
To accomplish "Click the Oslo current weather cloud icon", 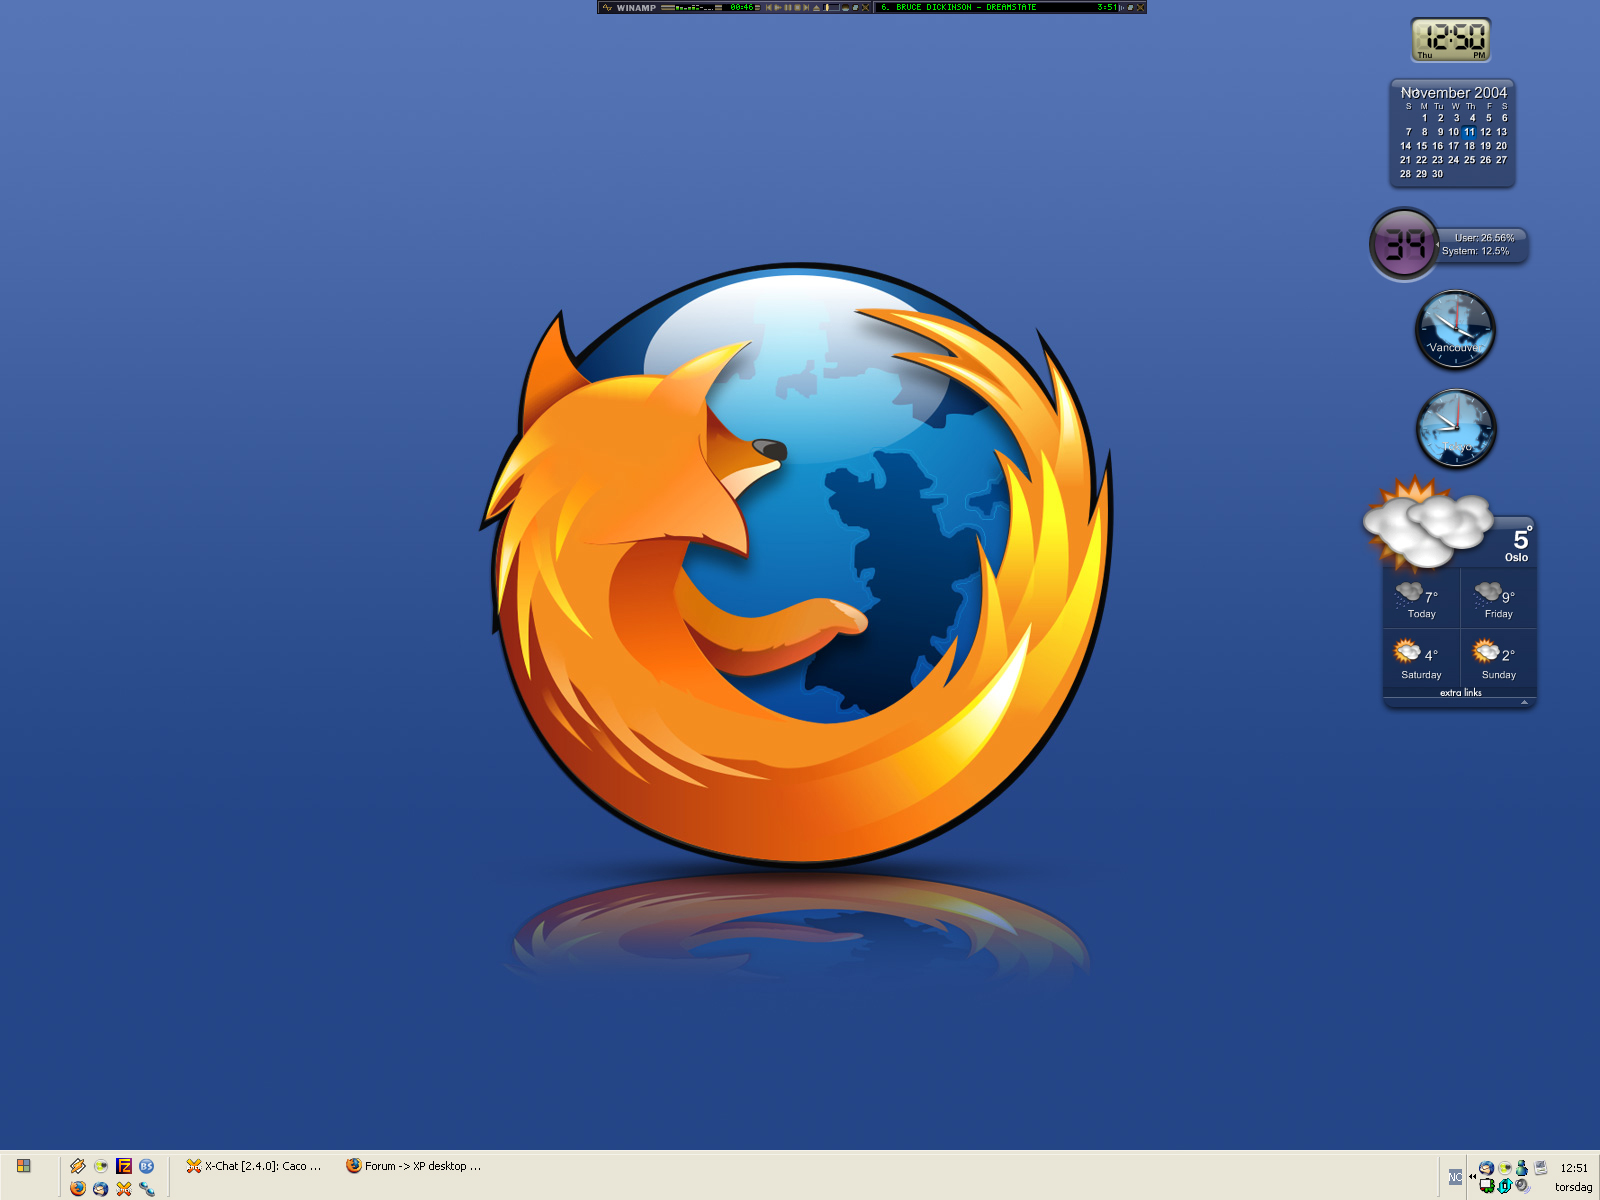I will point(1427,523).
